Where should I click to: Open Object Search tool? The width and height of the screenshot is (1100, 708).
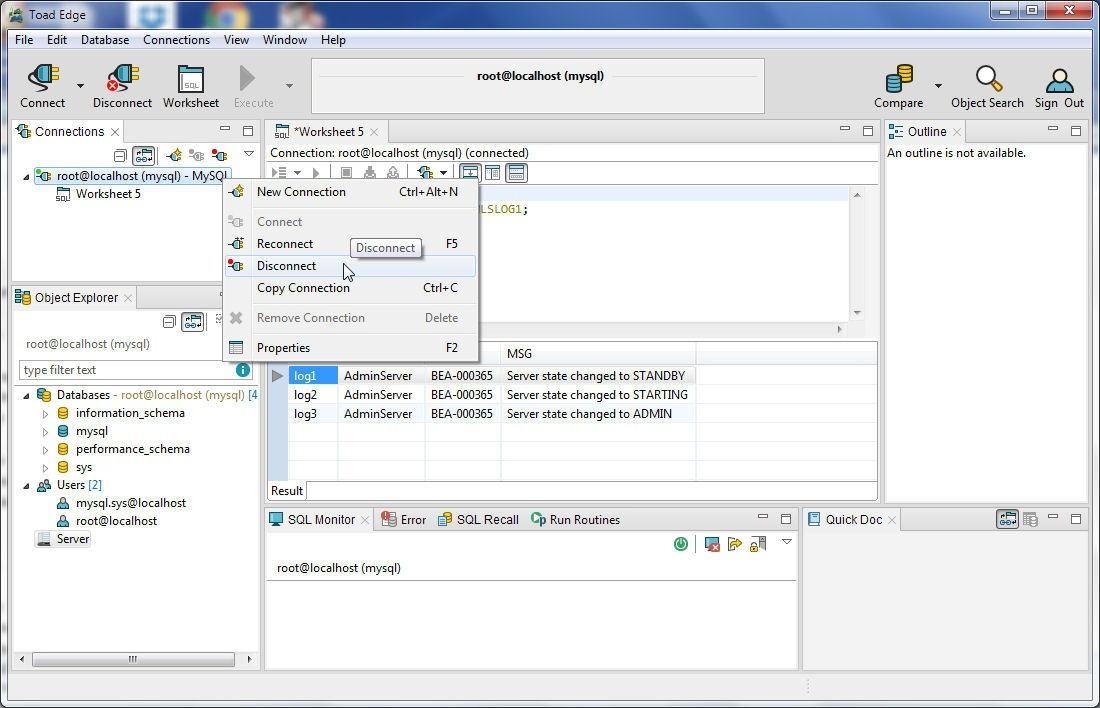coord(988,78)
